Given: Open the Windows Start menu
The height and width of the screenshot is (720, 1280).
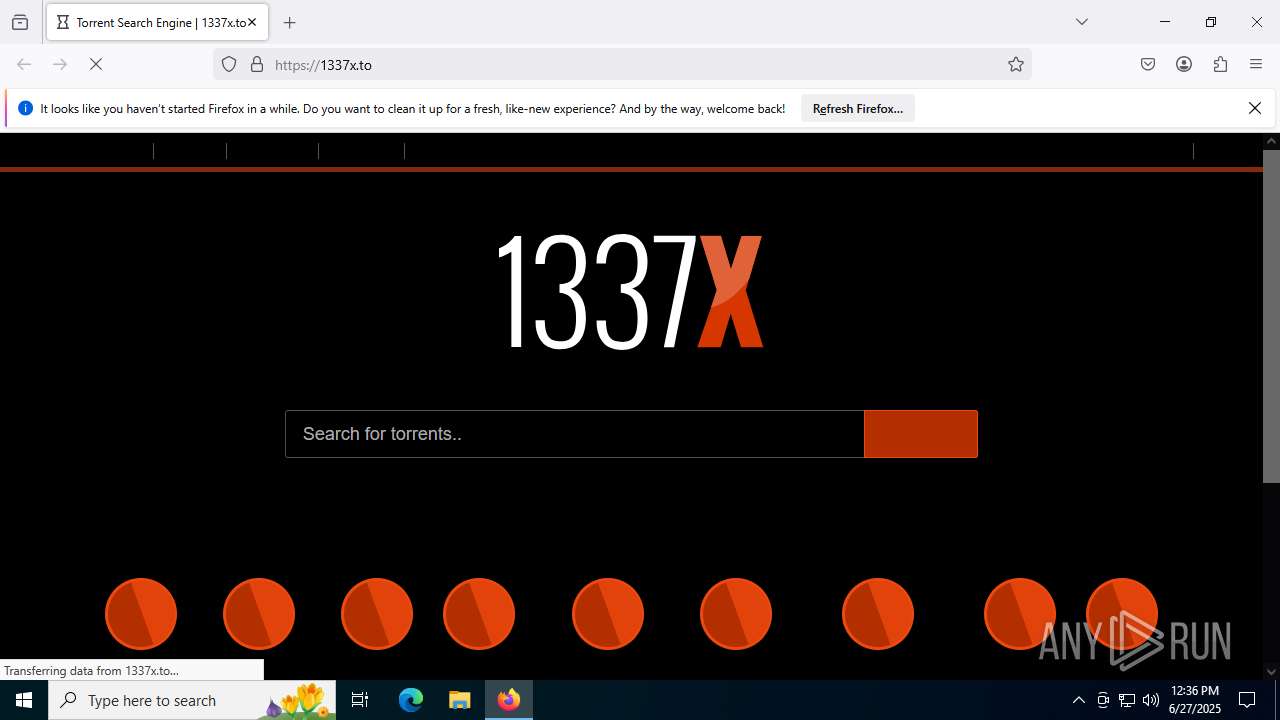Looking at the screenshot, I should point(24,700).
